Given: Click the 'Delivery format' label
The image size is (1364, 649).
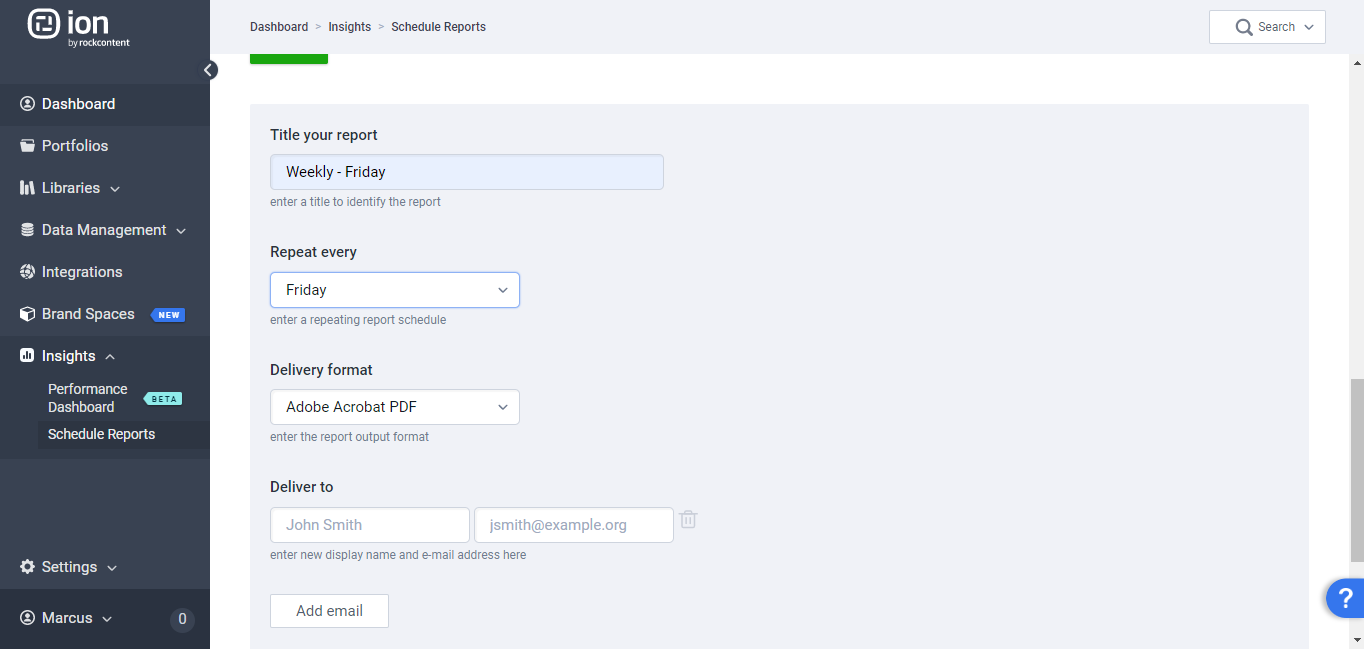Looking at the screenshot, I should [321, 370].
